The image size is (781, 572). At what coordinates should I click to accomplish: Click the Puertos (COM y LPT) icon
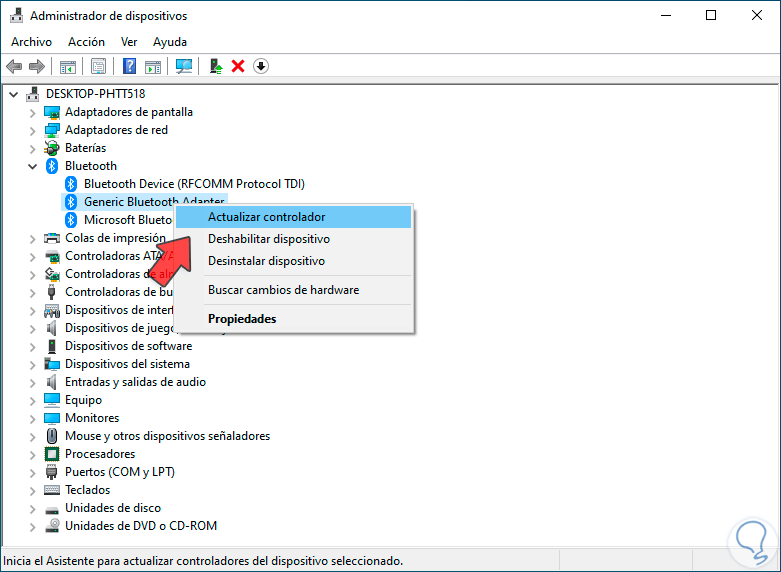[x=51, y=472]
